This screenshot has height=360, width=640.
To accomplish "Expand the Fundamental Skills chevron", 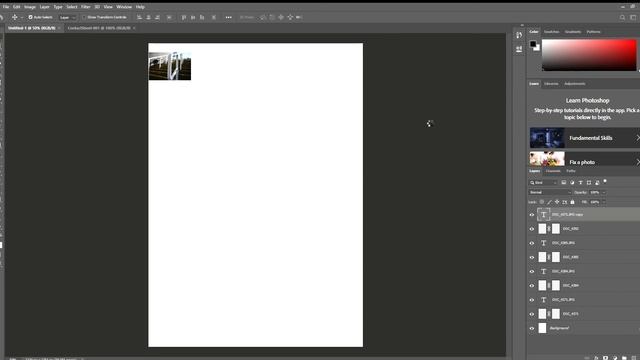I will click(638, 138).
